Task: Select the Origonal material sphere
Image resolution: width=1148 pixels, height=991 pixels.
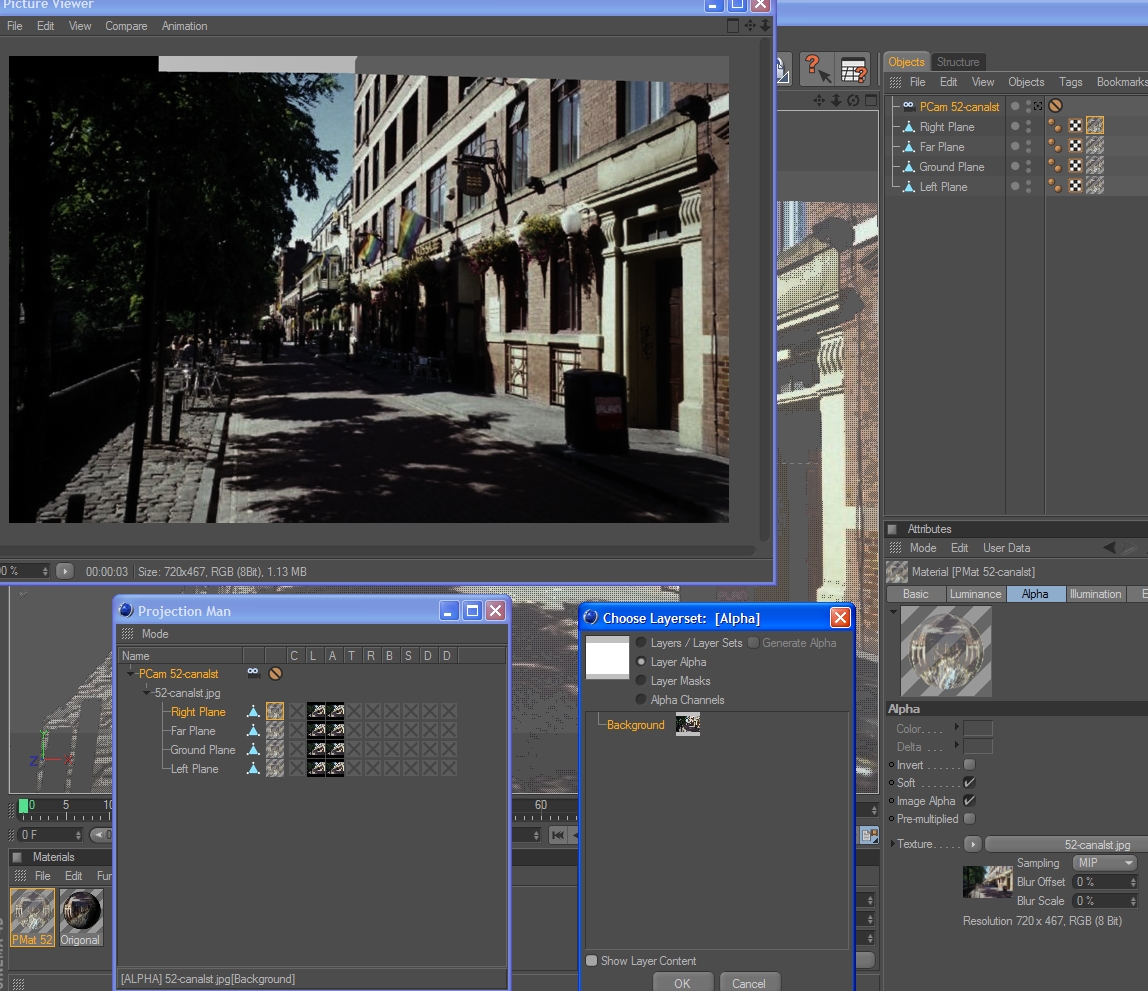Action: (81, 911)
